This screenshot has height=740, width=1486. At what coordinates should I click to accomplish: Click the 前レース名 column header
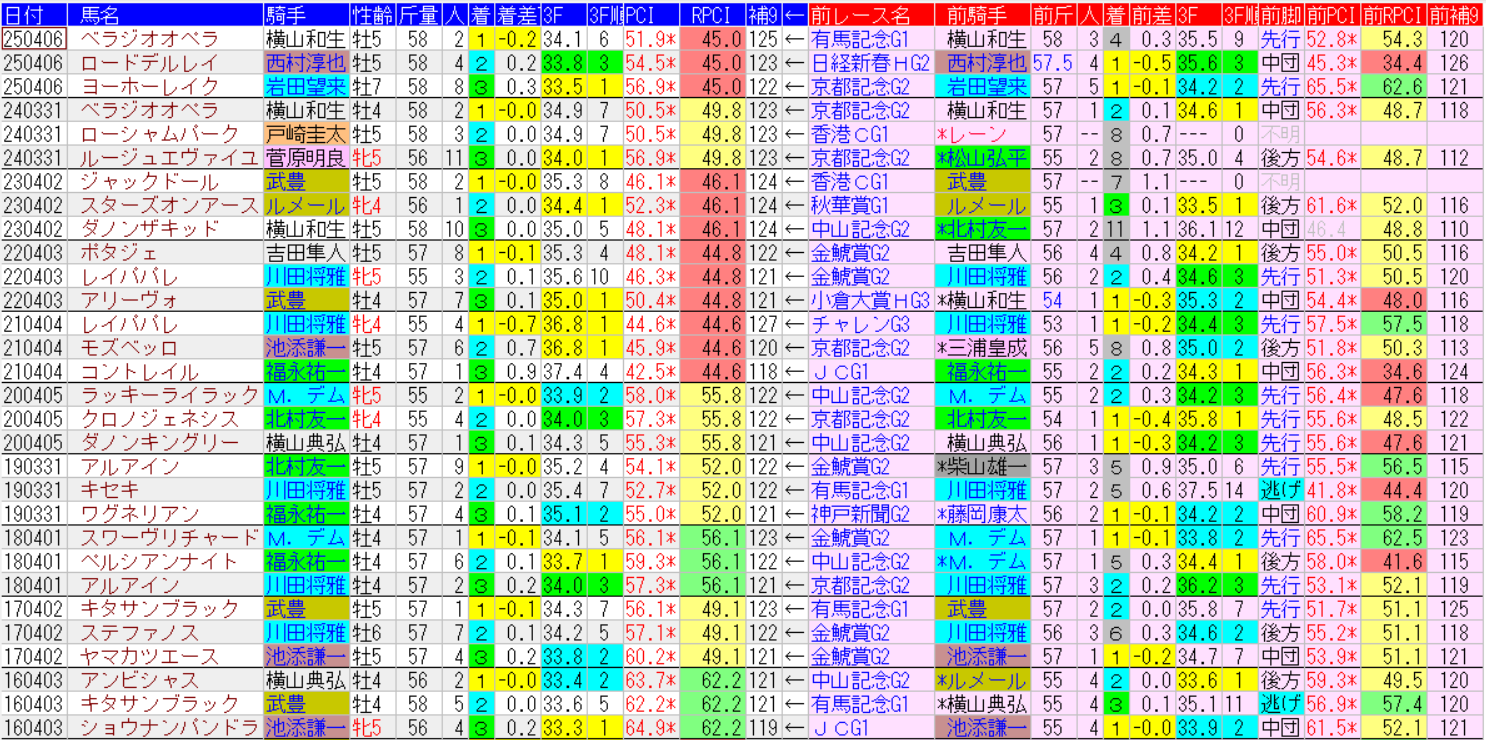click(869, 15)
